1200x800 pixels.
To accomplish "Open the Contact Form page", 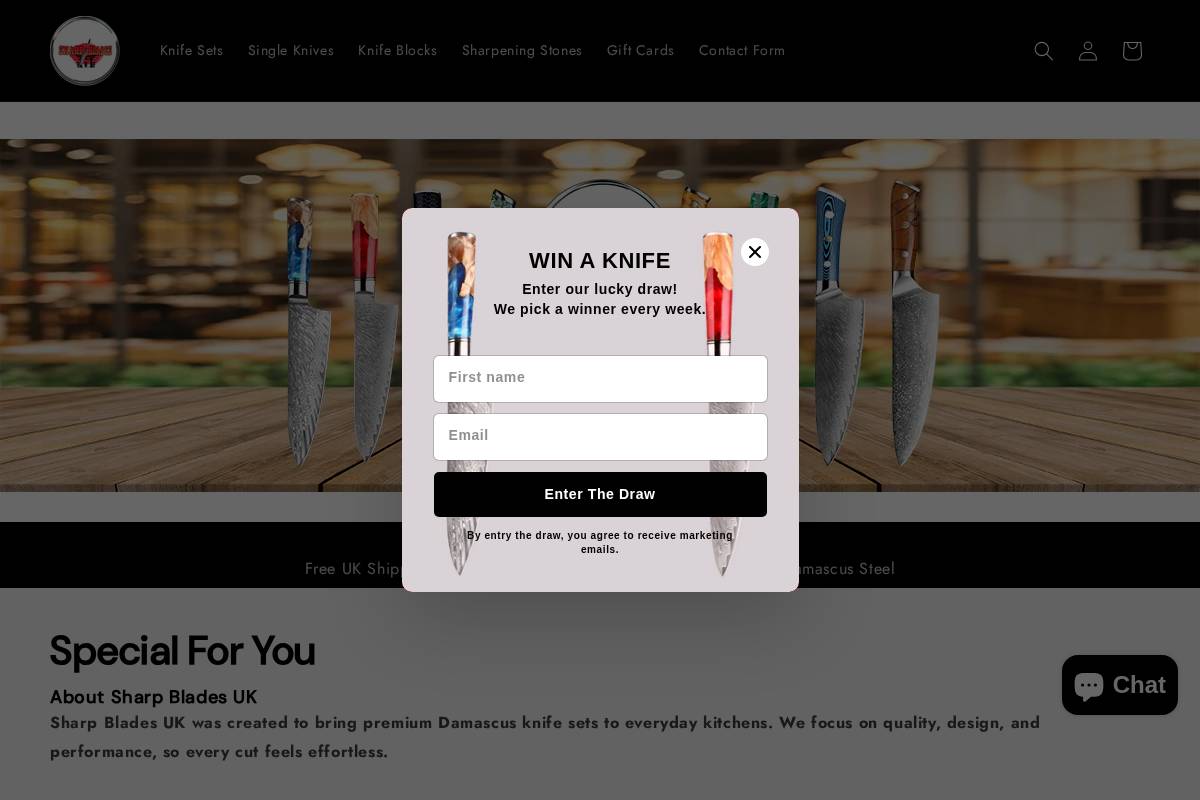I will (x=742, y=51).
